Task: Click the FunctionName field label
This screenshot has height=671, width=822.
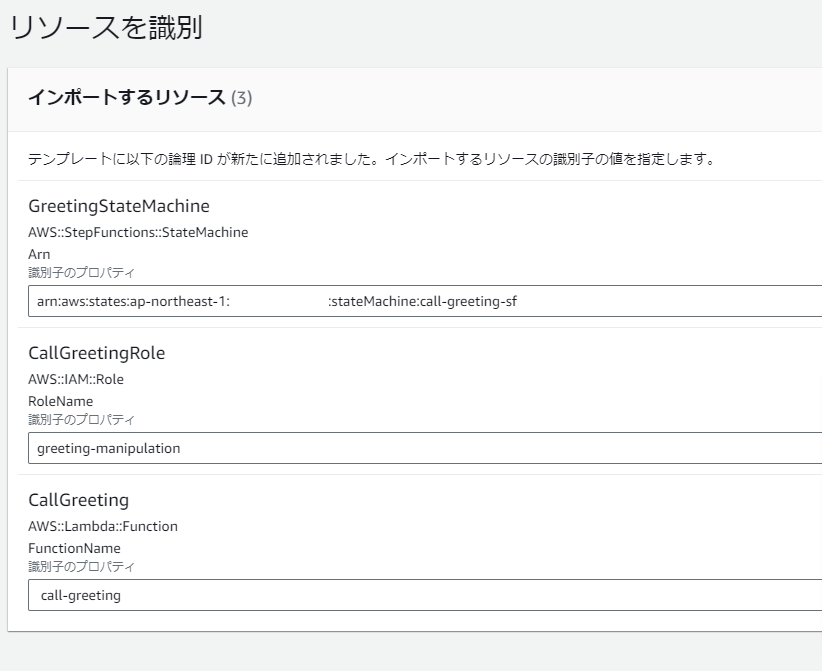Action: [x=74, y=548]
